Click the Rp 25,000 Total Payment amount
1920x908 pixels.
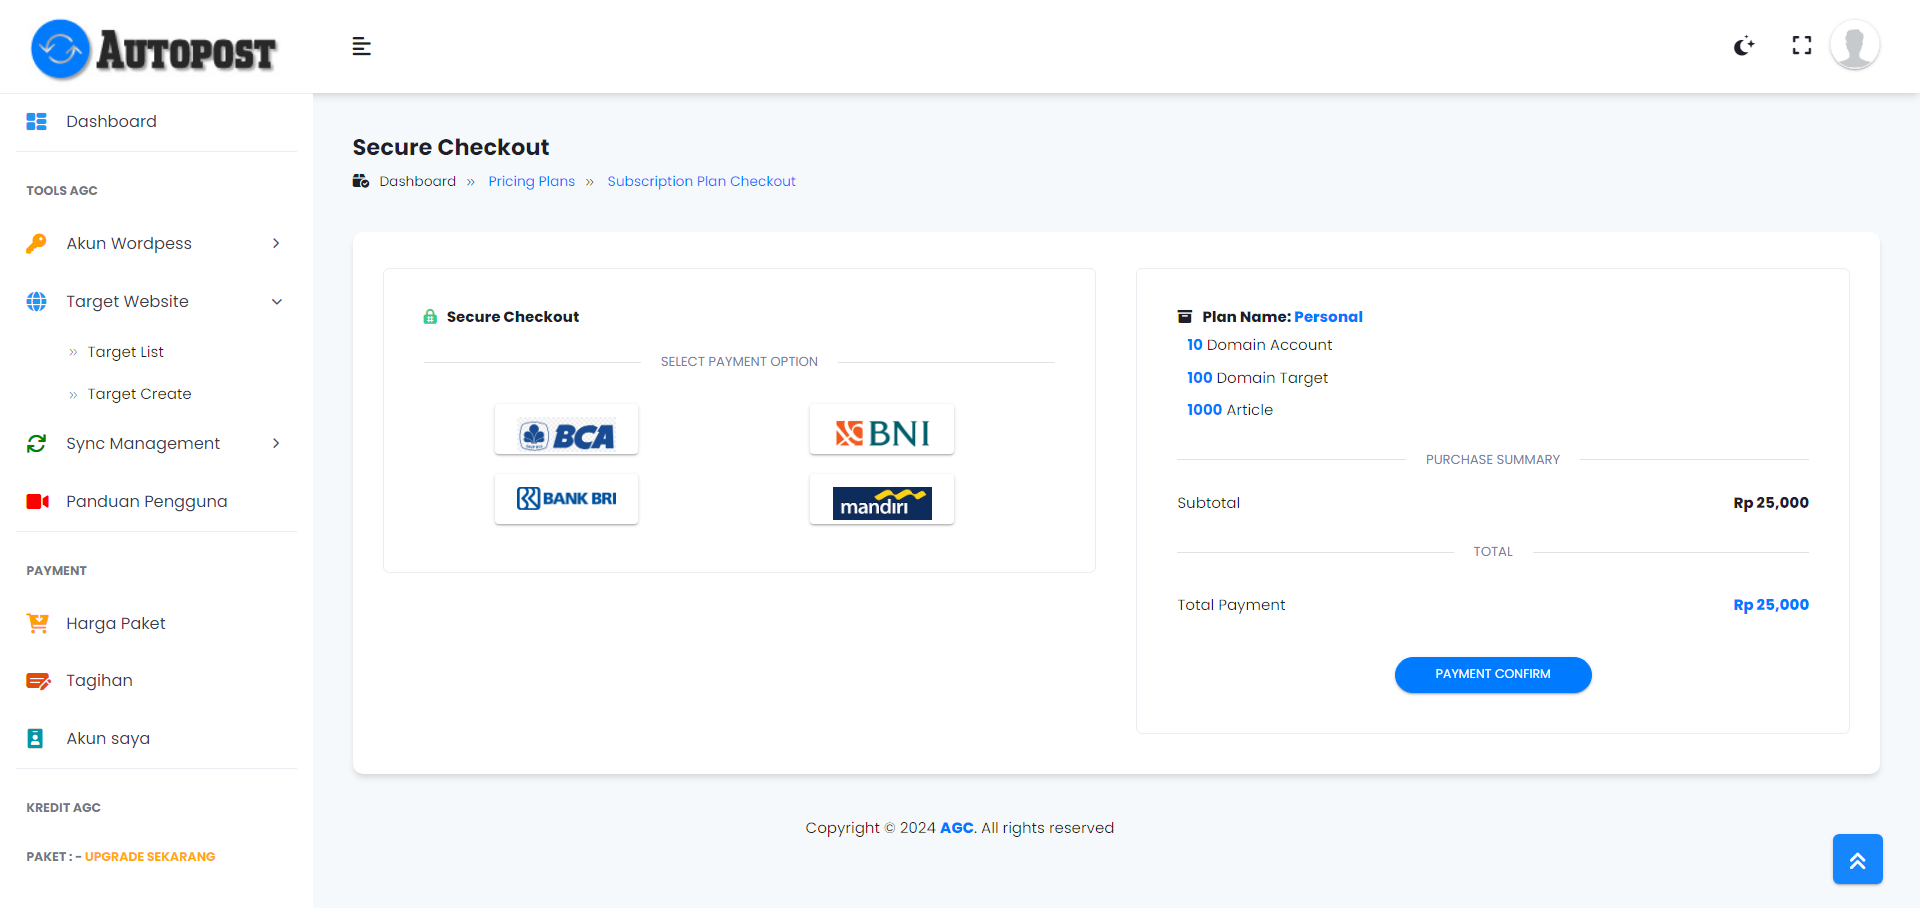point(1771,605)
